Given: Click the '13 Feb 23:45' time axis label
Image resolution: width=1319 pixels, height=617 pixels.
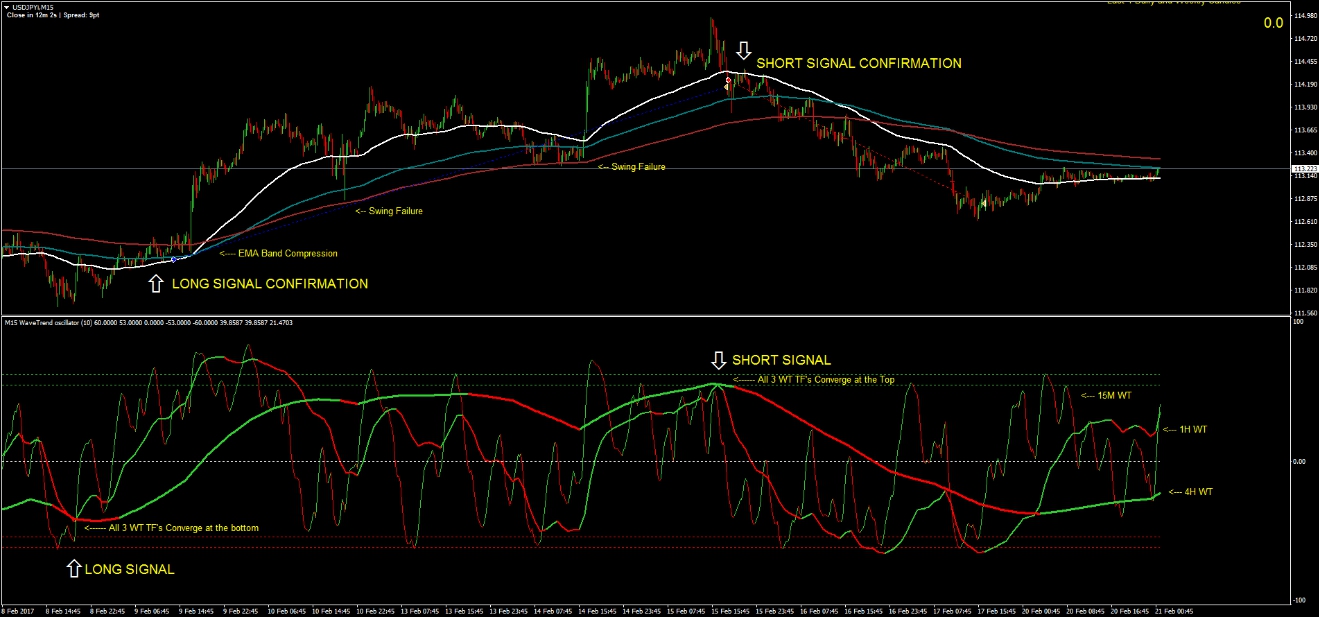Looking at the screenshot, I should pos(507,610).
